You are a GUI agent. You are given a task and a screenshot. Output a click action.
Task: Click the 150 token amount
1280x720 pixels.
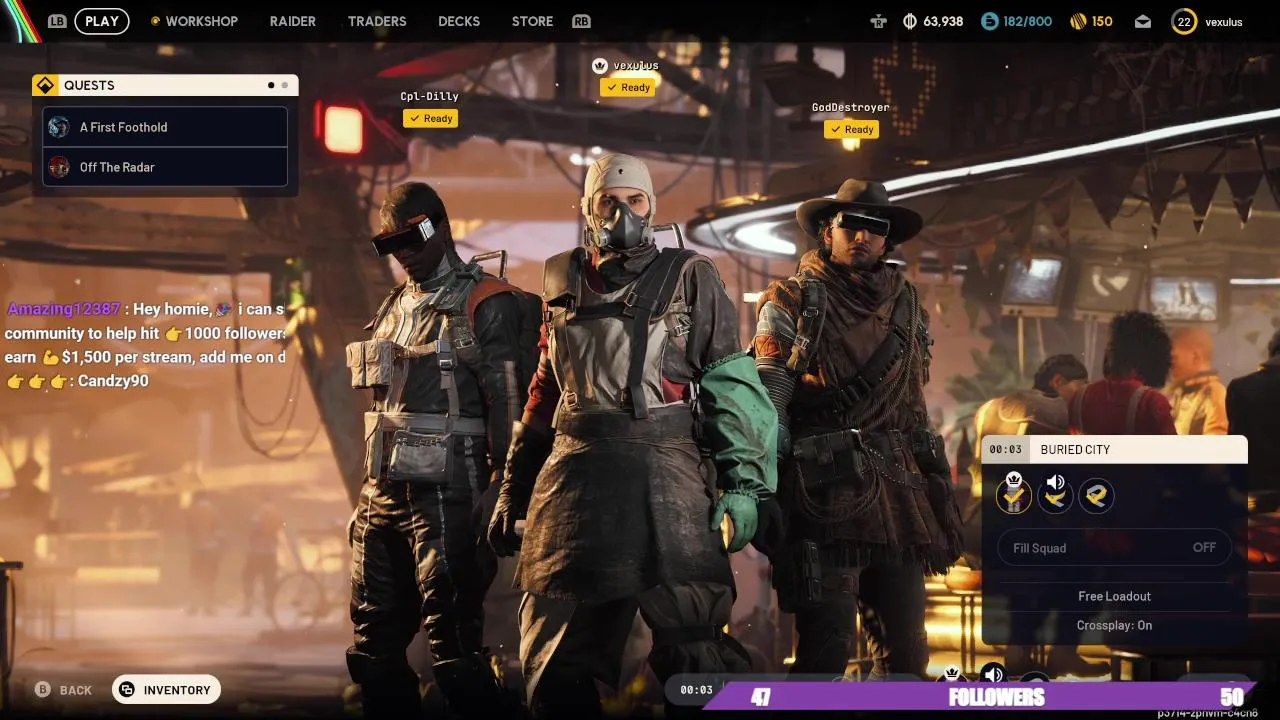(1102, 21)
